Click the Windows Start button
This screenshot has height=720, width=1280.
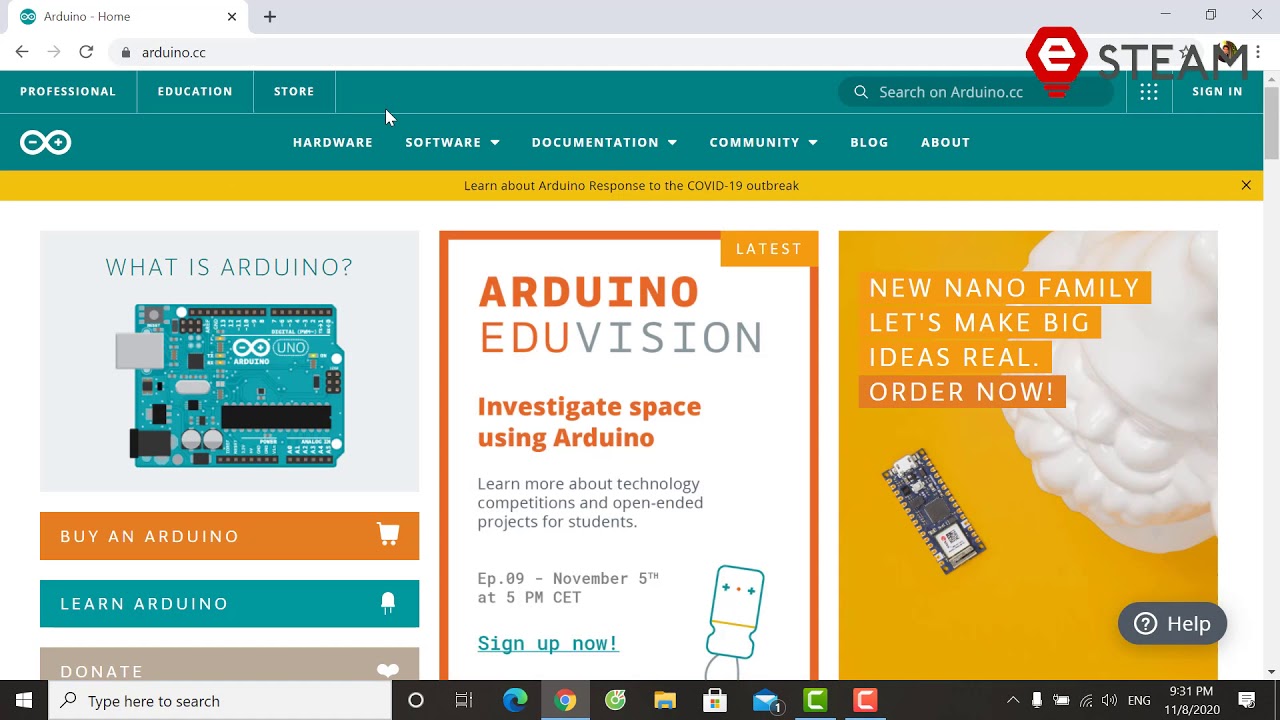pyautogui.click(x=24, y=700)
